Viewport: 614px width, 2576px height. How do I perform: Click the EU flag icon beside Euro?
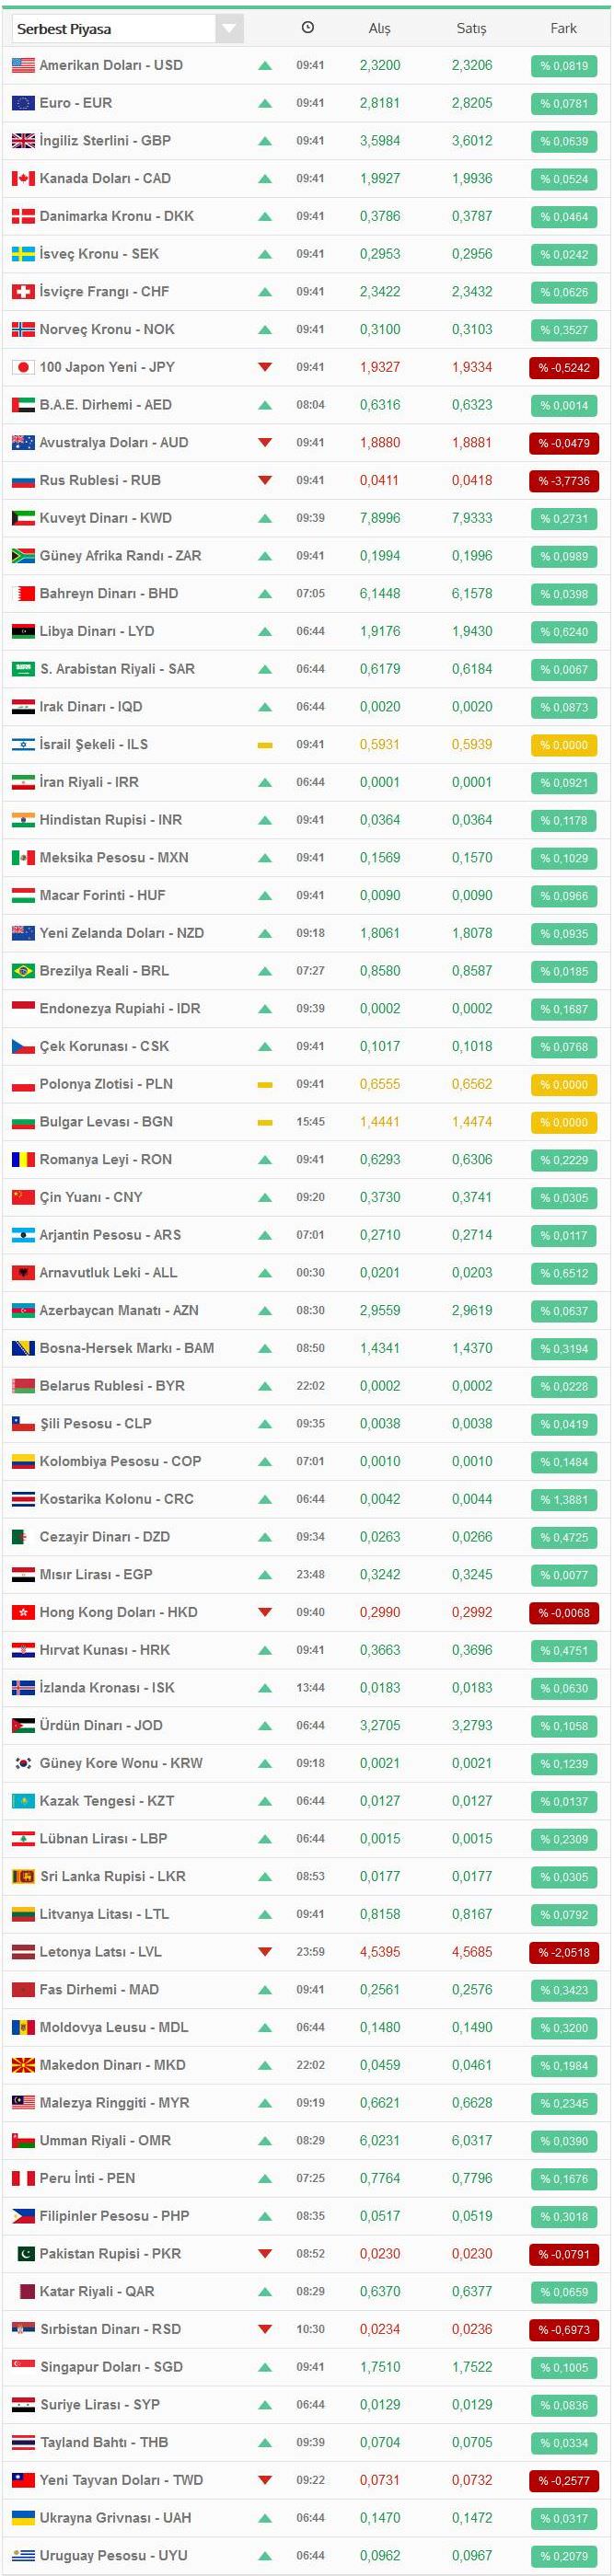23,103
